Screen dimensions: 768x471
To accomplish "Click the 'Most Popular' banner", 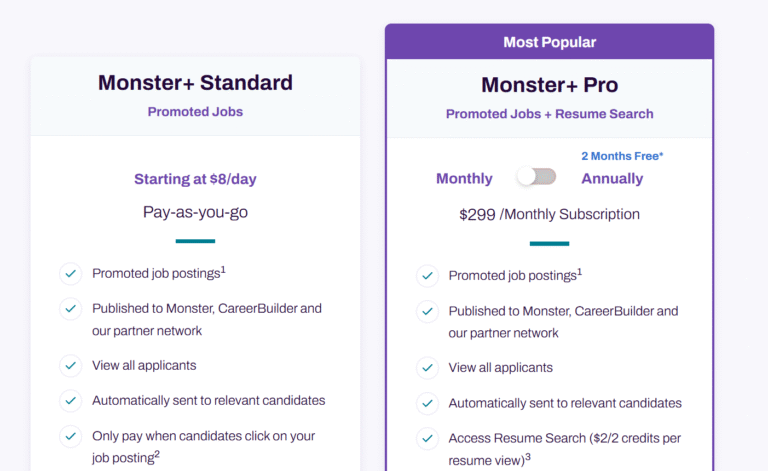I will 549,42.
